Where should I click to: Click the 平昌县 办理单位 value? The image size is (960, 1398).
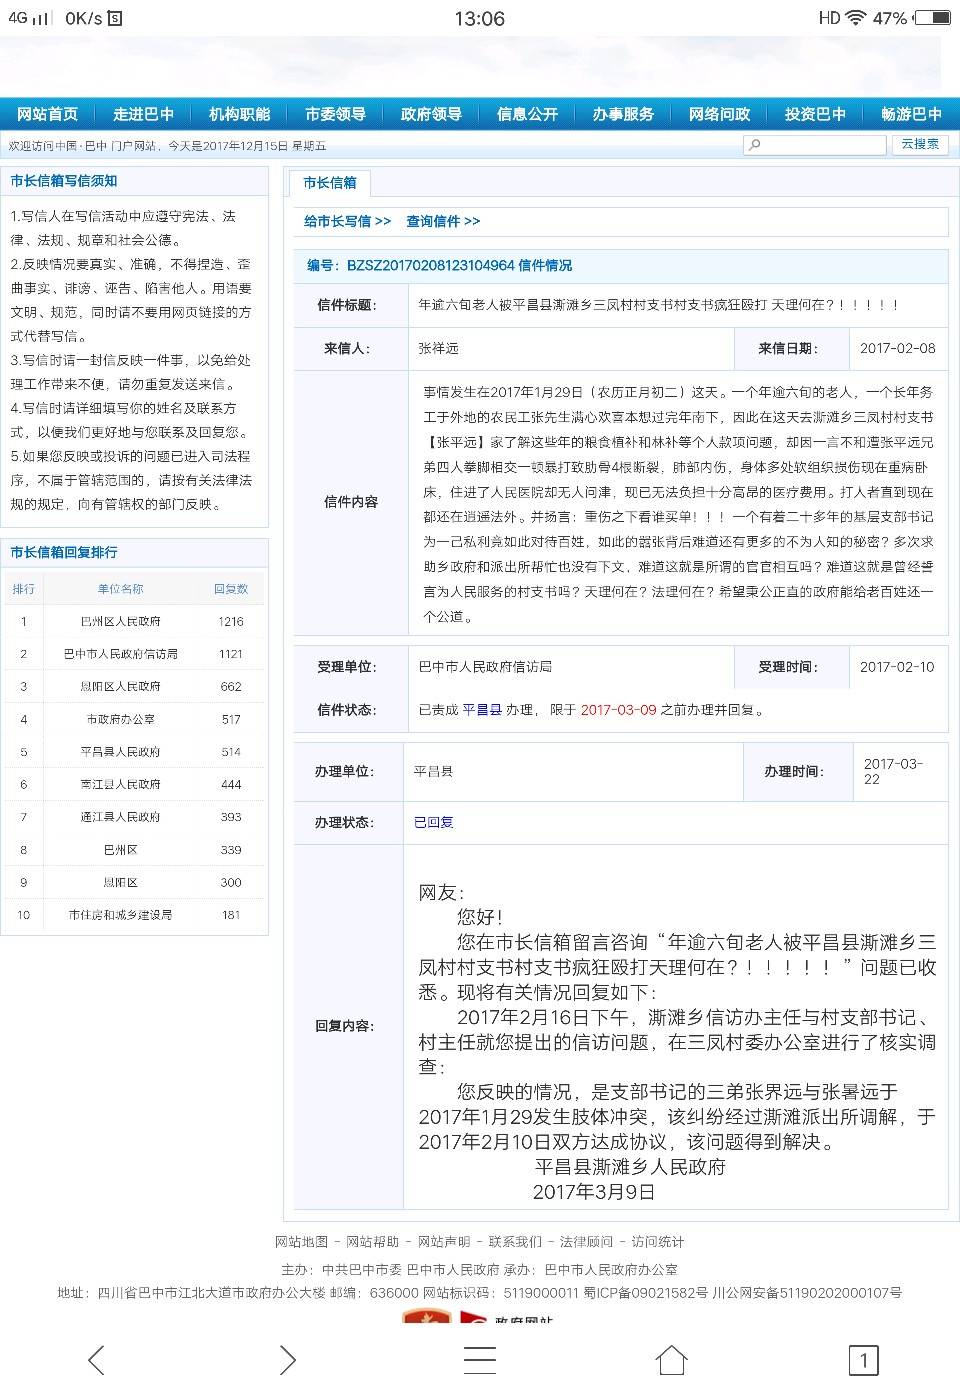434,772
